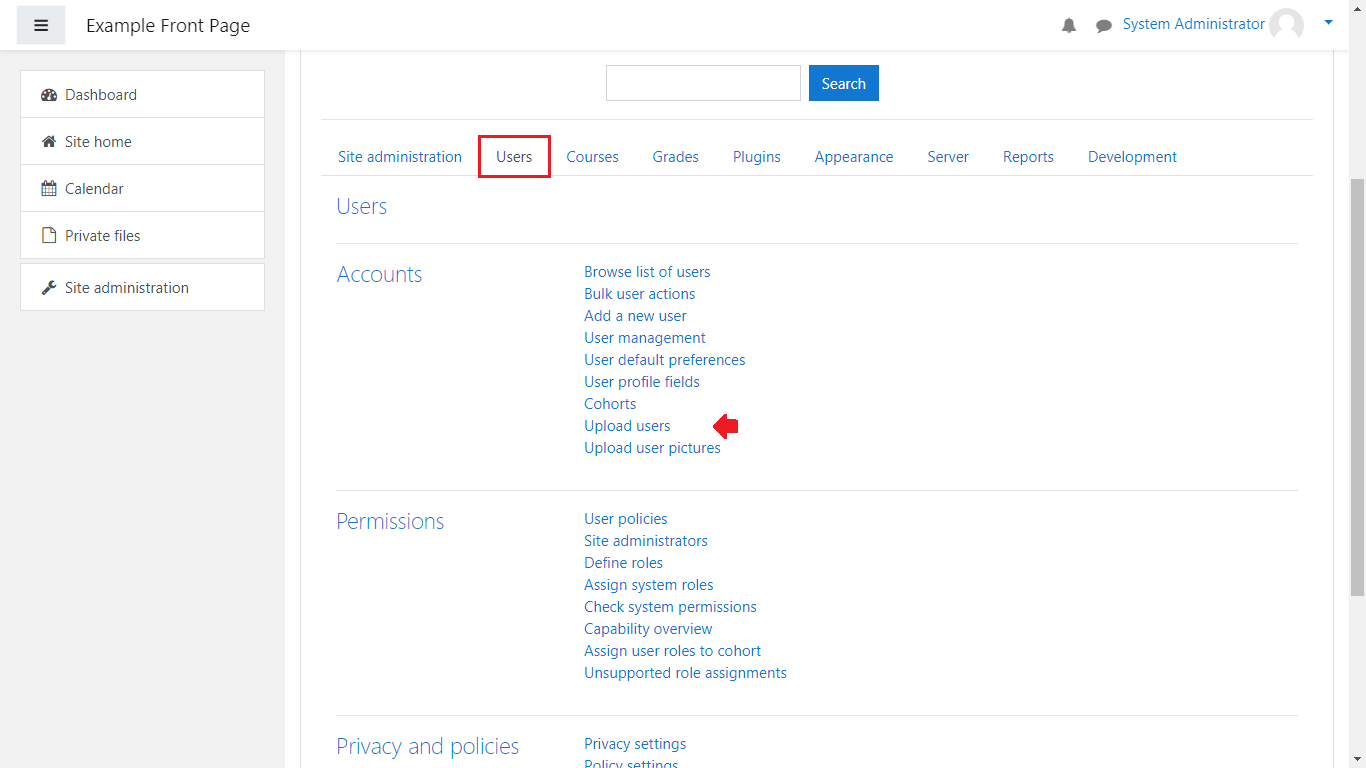Screen dimensions: 1366x768
Task: Open the messages speech bubble icon
Action: (x=1104, y=26)
